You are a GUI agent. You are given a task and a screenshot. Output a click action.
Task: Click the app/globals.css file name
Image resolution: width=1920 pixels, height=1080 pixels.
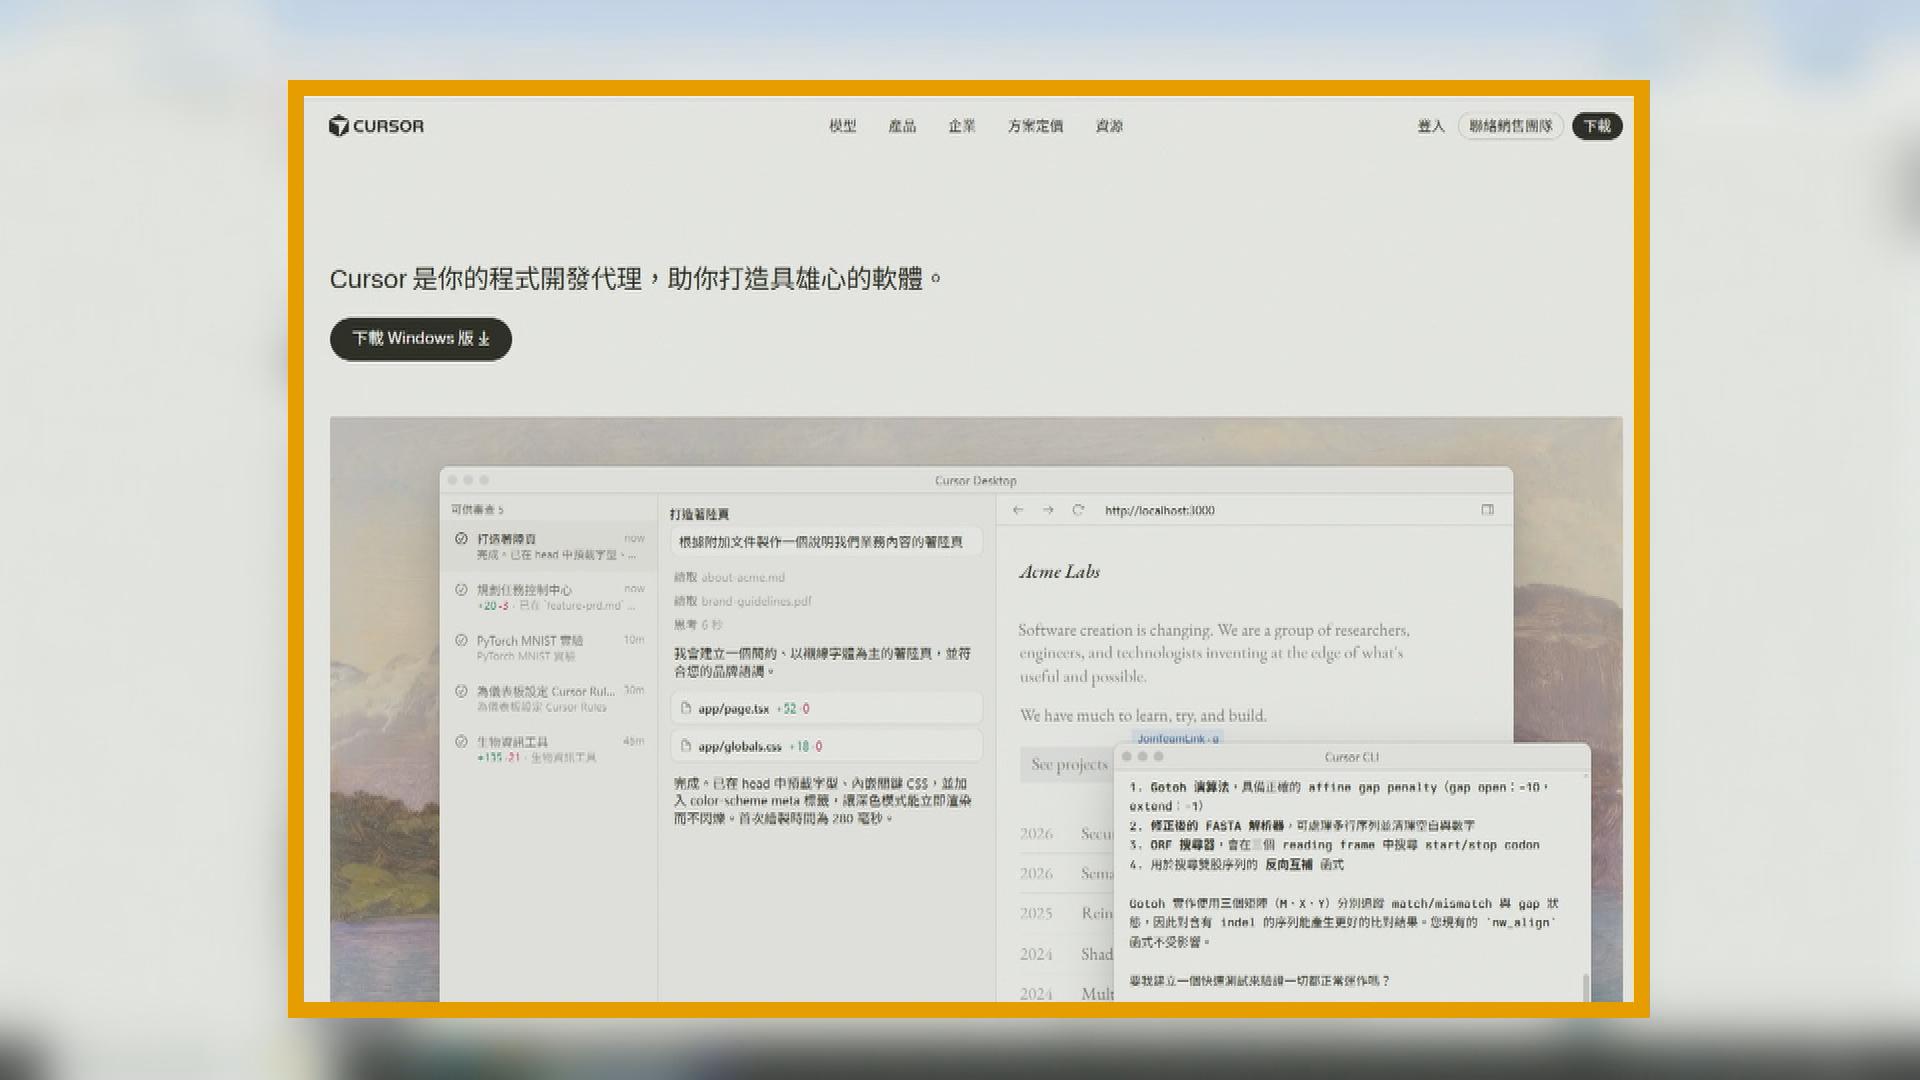tap(739, 746)
